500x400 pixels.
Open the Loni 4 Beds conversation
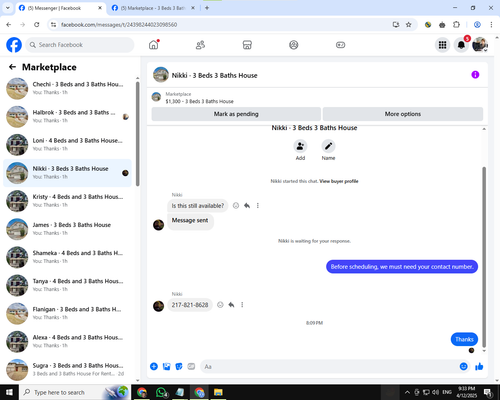(x=67, y=145)
